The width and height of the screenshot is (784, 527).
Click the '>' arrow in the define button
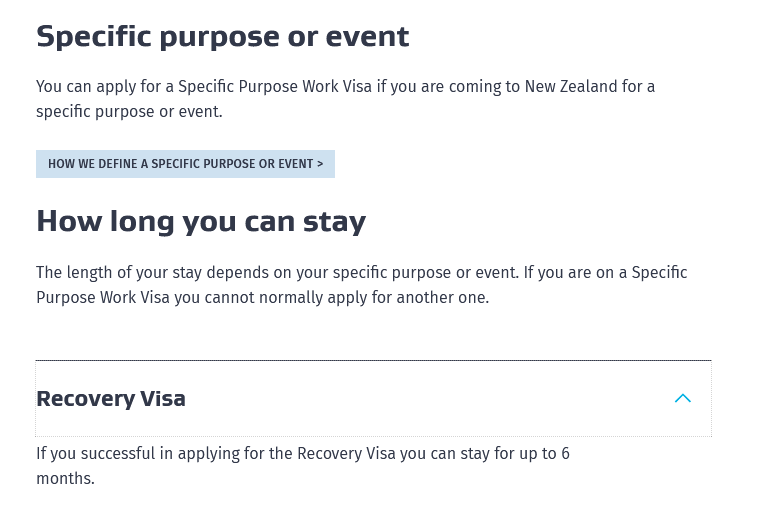320,164
